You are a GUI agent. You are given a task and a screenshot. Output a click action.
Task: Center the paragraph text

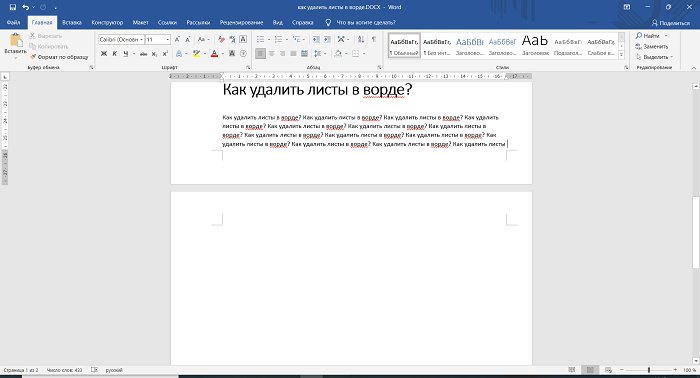(x=271, y=54)
